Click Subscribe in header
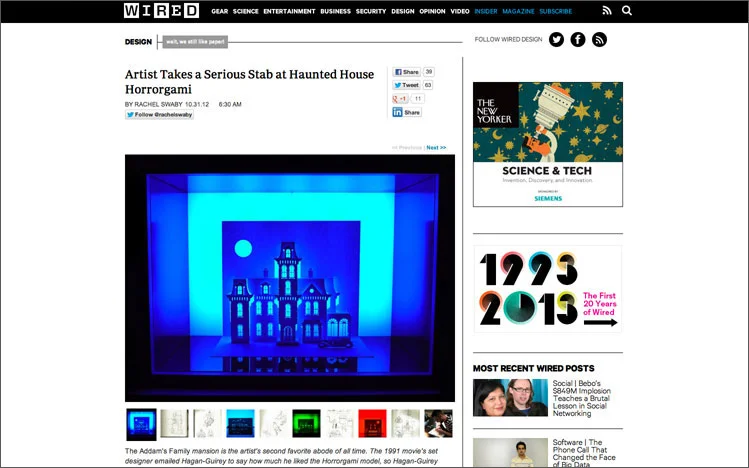Image resolution: width=749 pixels, height=468 pixels. [x=556, y=11]
